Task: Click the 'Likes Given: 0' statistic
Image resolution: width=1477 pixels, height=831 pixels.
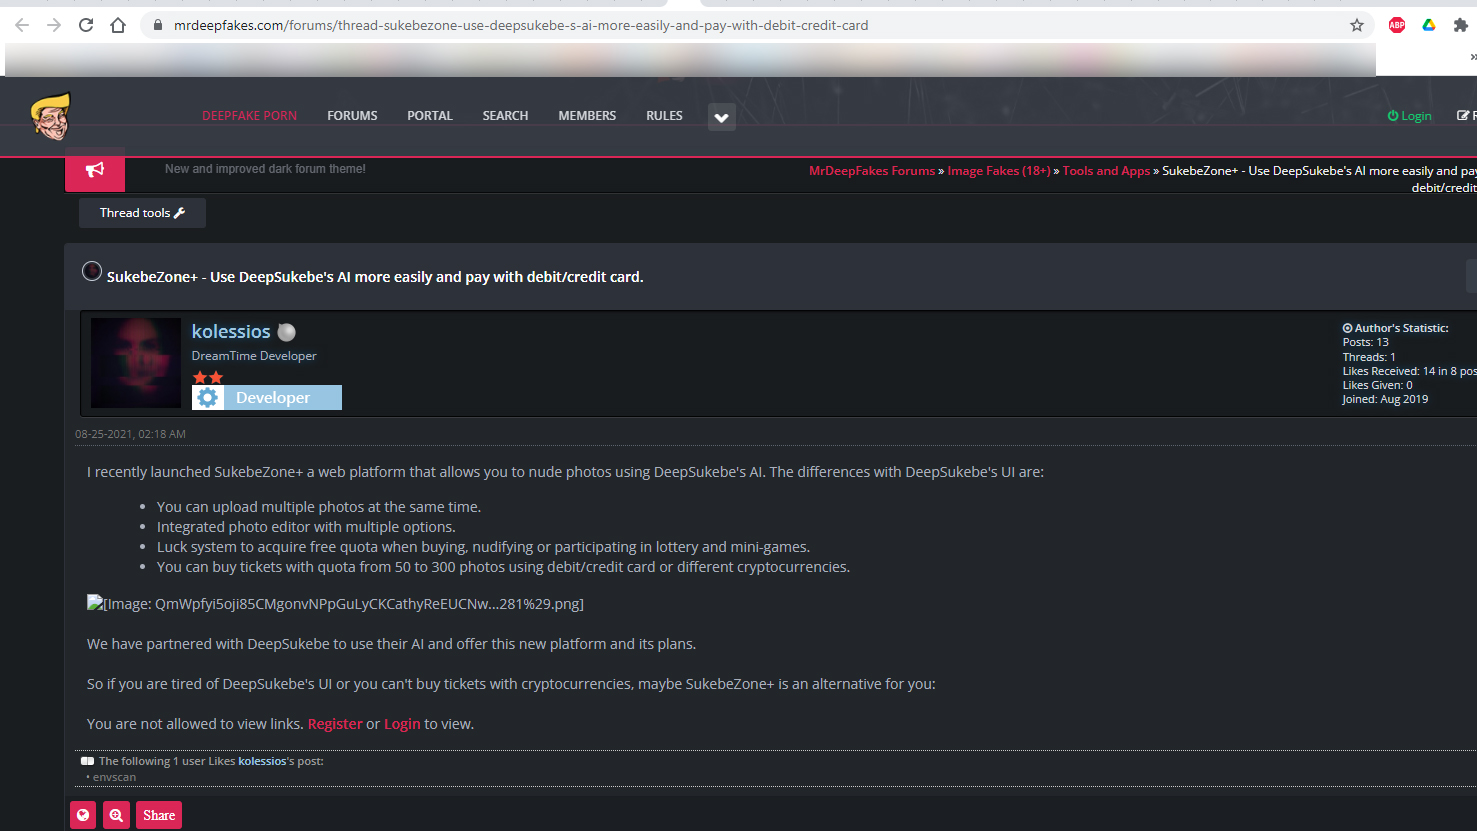Action: [x=1377, y=385]
